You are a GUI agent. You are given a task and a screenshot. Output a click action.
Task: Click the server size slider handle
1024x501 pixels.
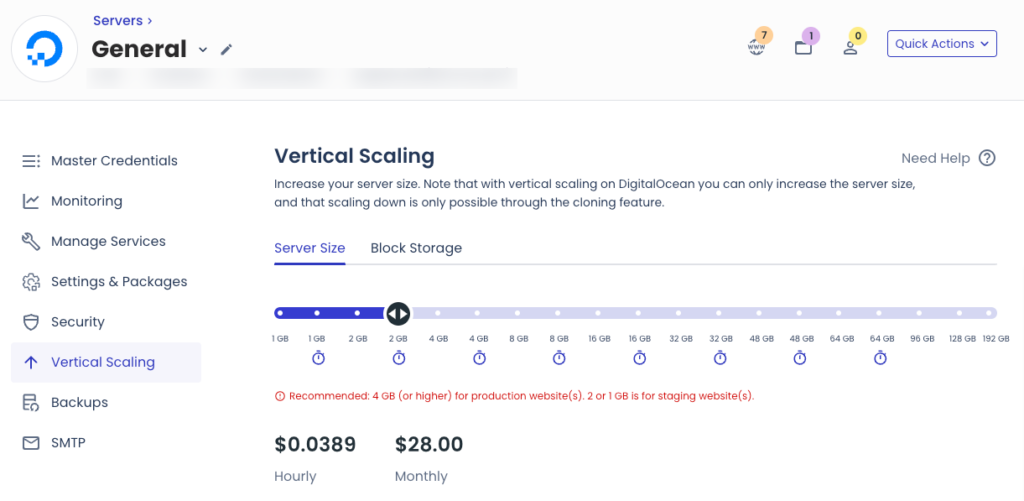(x=398, y=314)
